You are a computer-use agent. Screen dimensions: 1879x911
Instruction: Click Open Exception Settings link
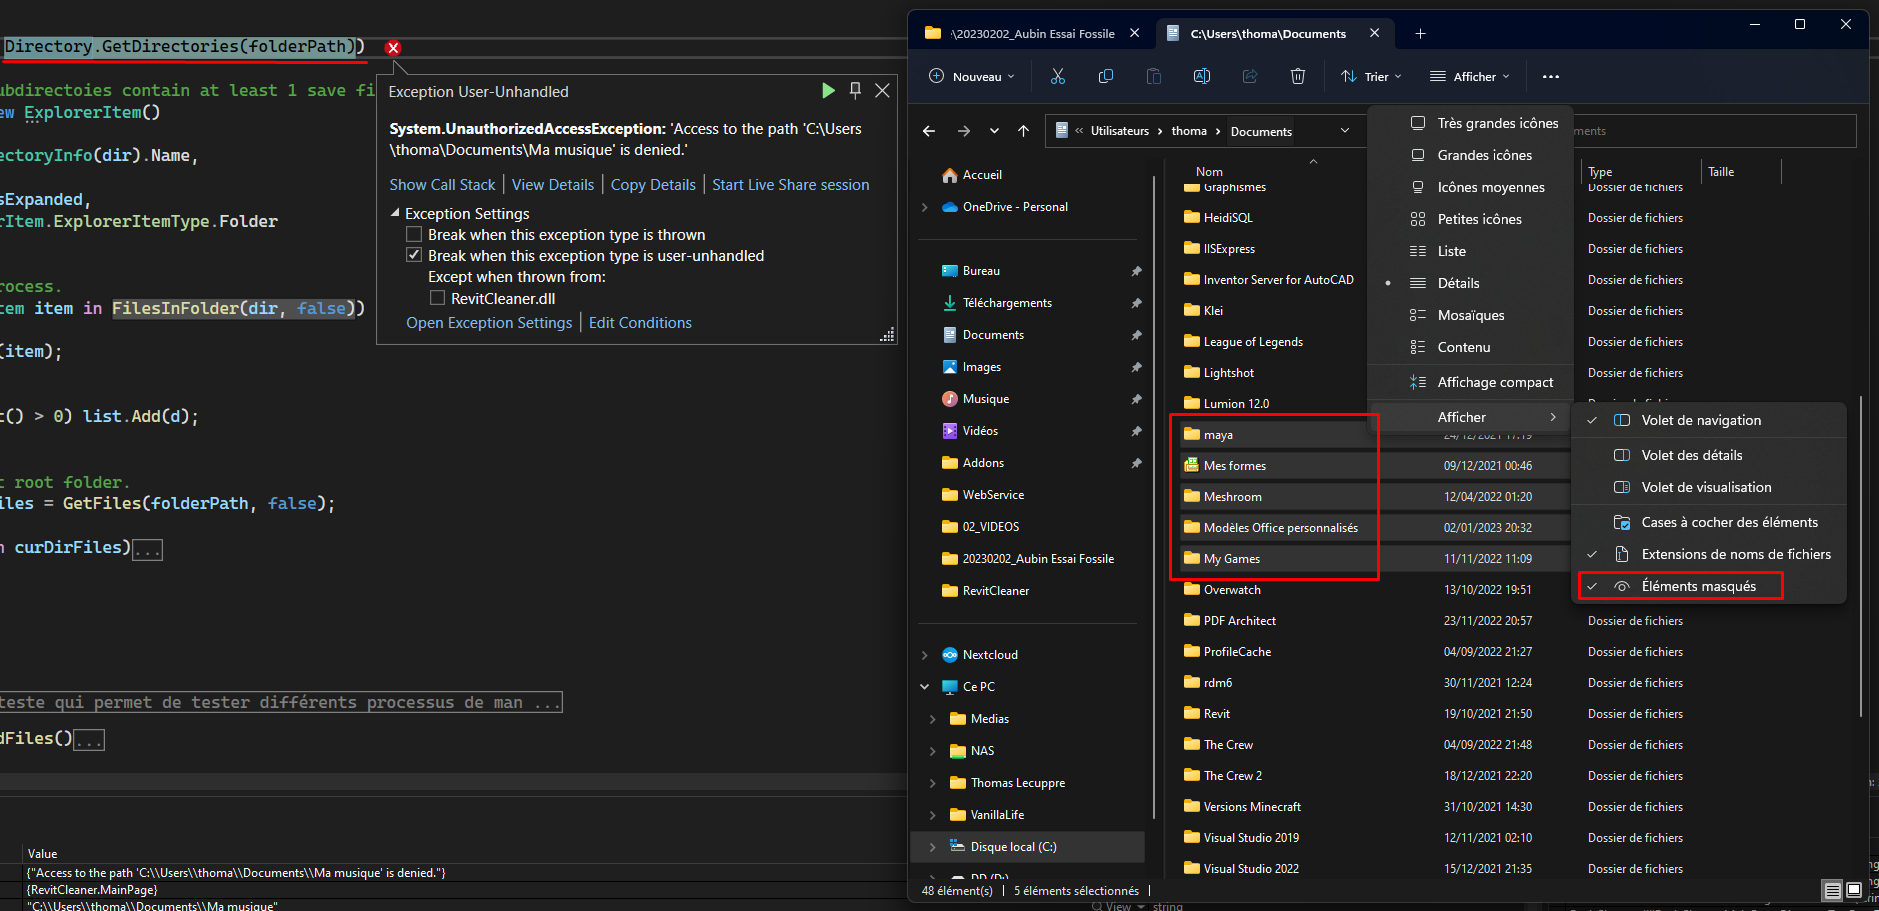coord(489,323)
